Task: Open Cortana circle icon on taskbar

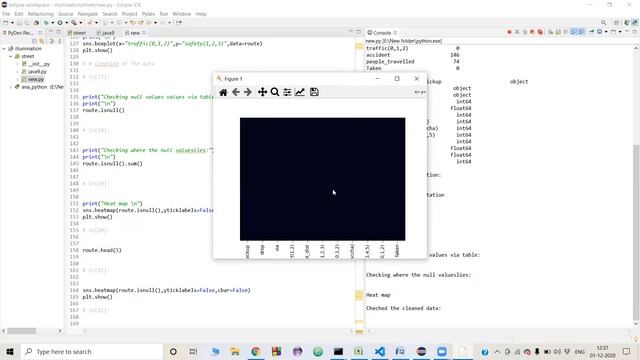Action: tap(173, 351)
